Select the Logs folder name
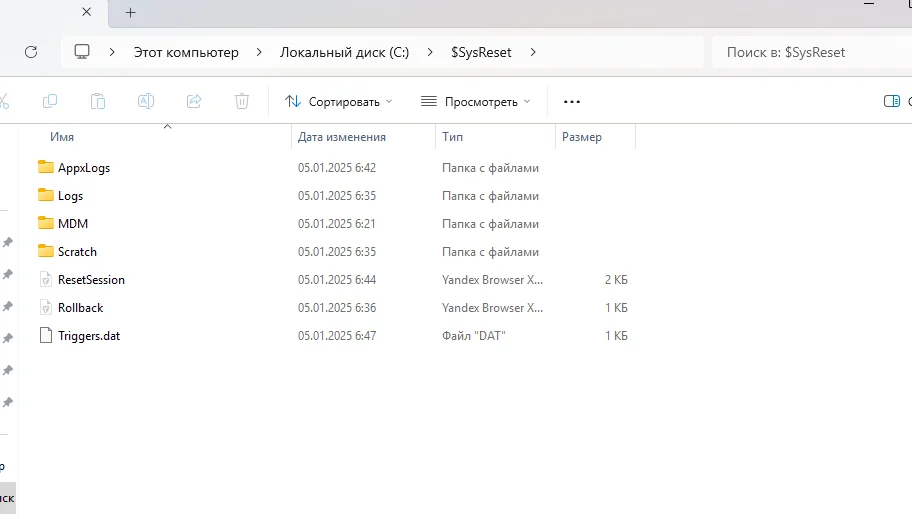912x519 pixels. pyautogui.click(x=70, y=196)
